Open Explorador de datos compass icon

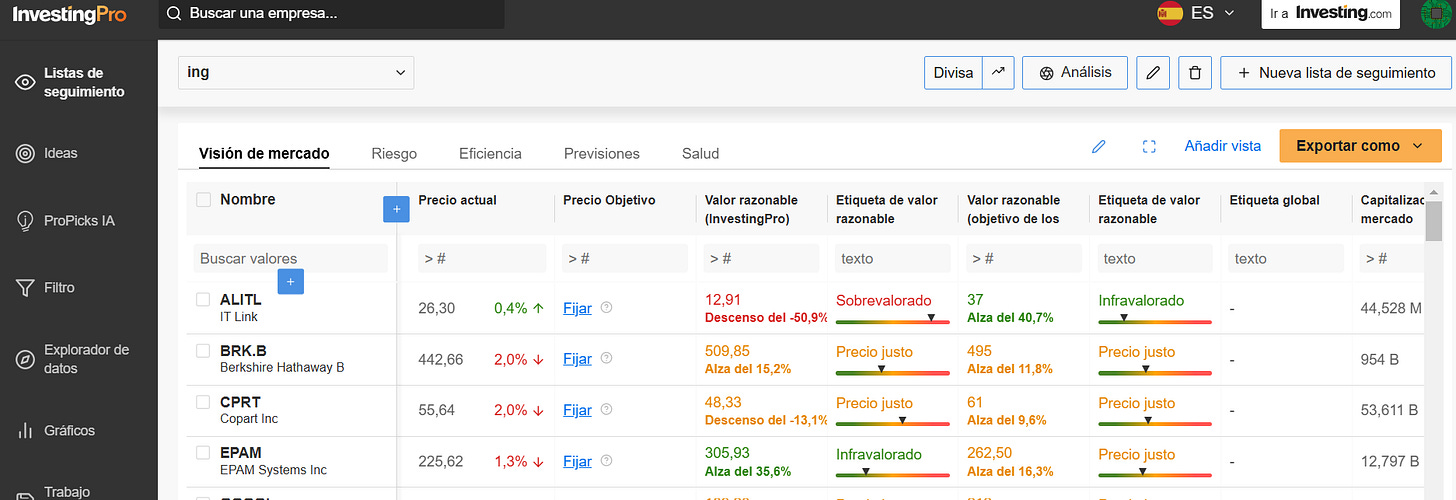(25, 360)
